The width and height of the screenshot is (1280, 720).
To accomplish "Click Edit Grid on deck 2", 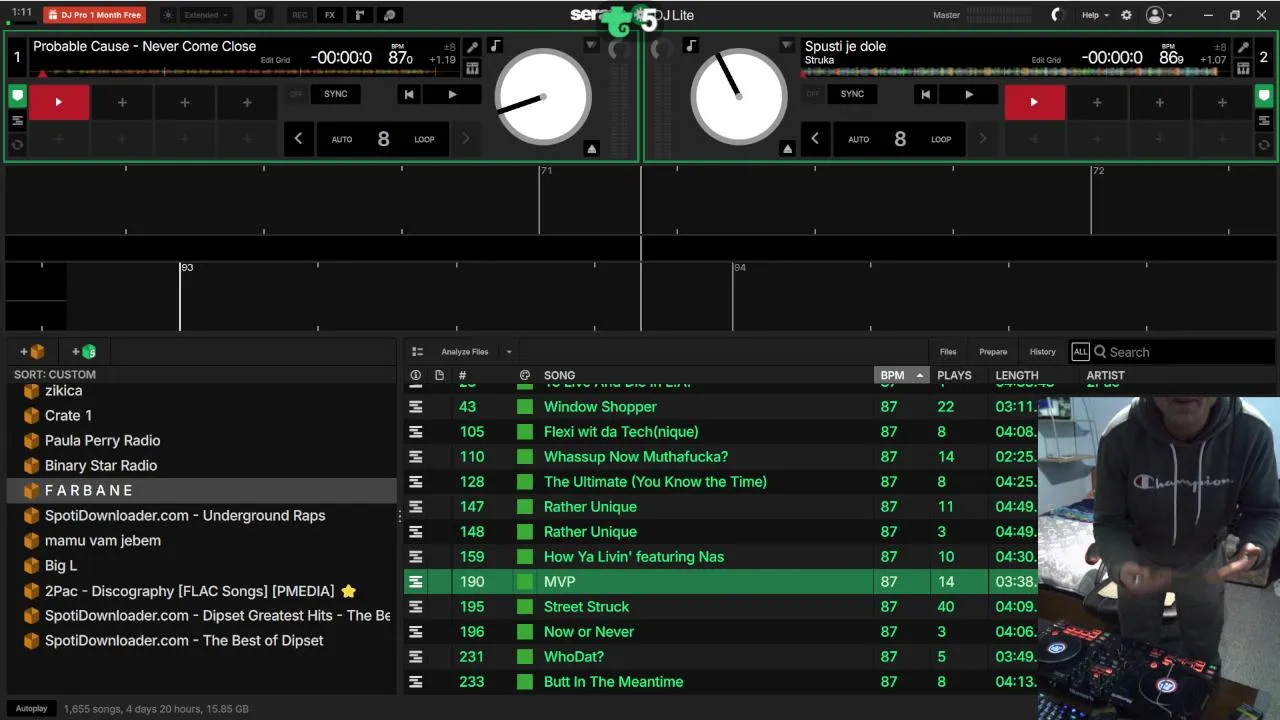I will (1046, 60).
